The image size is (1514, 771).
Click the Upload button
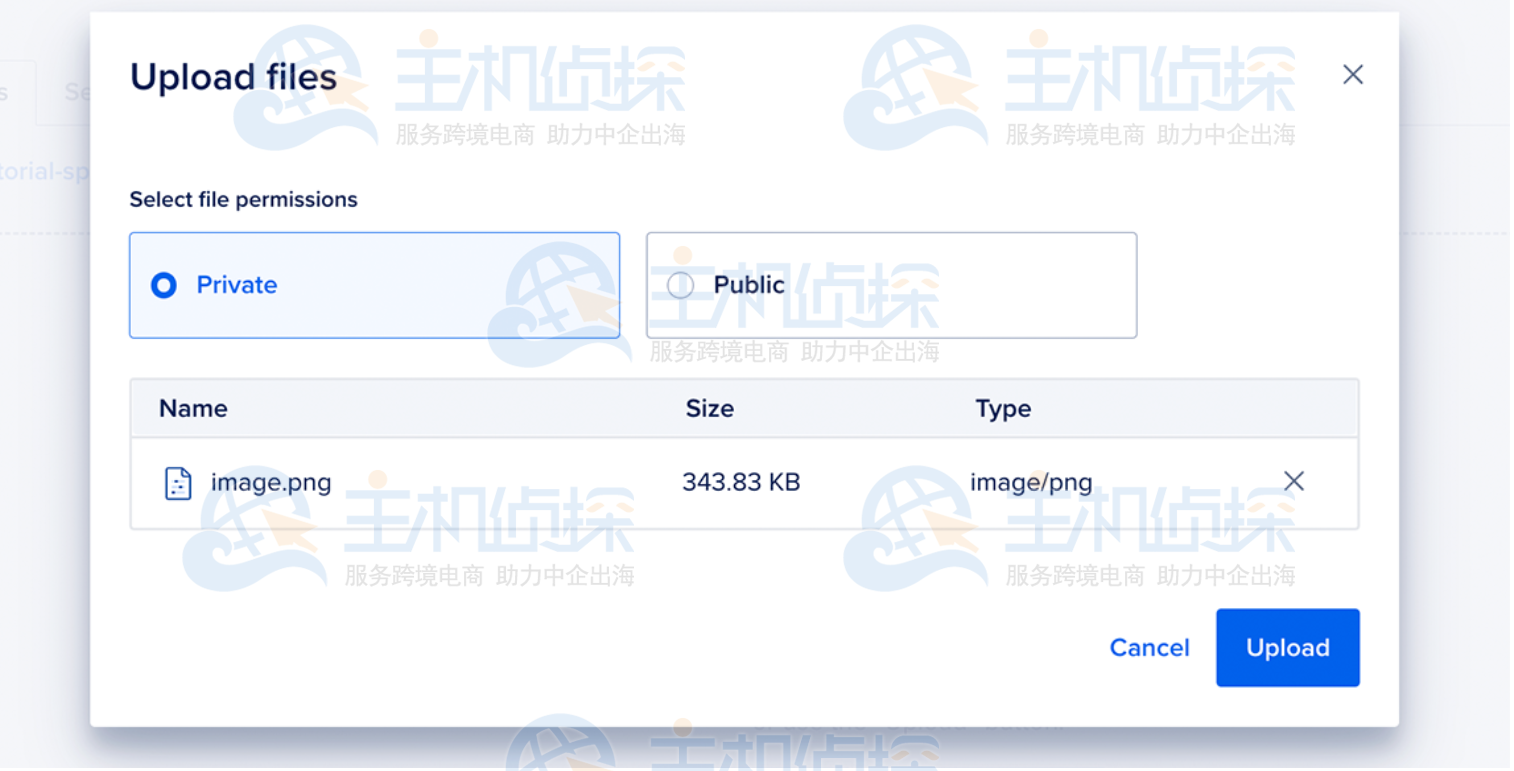1288,648
